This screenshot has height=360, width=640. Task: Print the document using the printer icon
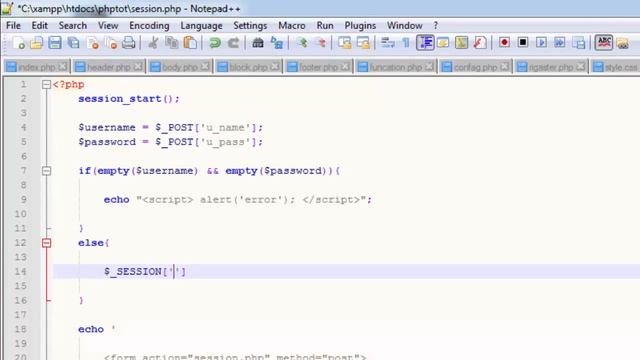pyautogui.click(x=129, y=43)
